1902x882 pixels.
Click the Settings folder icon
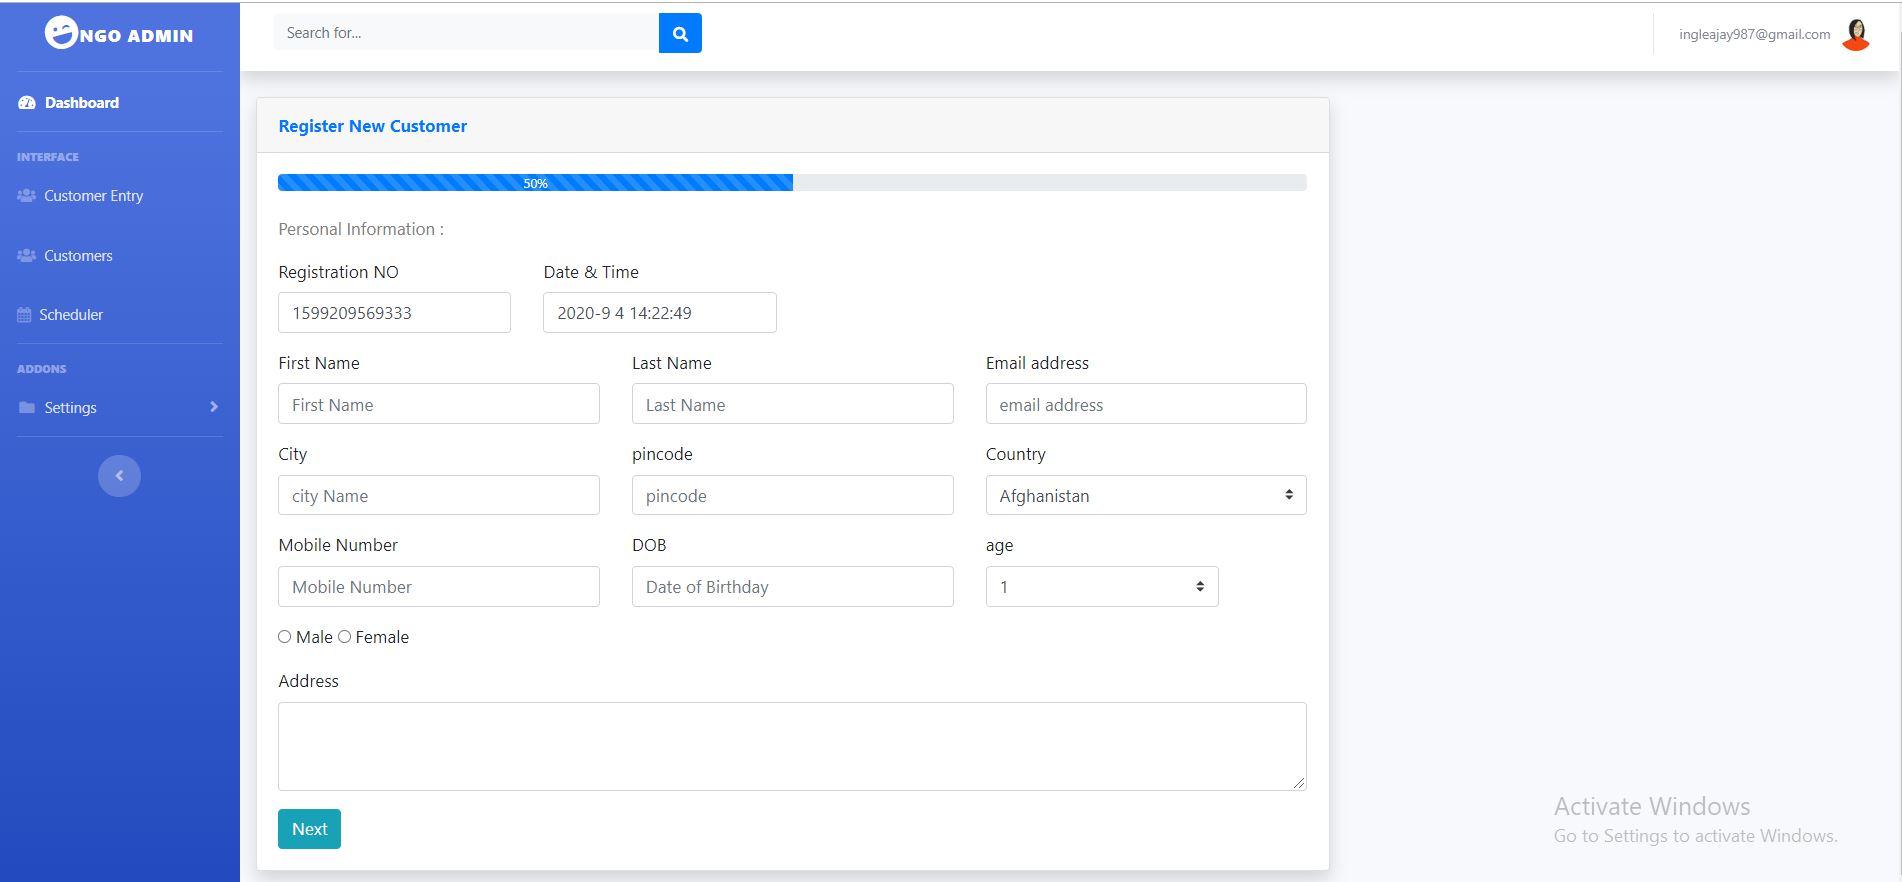[x=27, y=408]
